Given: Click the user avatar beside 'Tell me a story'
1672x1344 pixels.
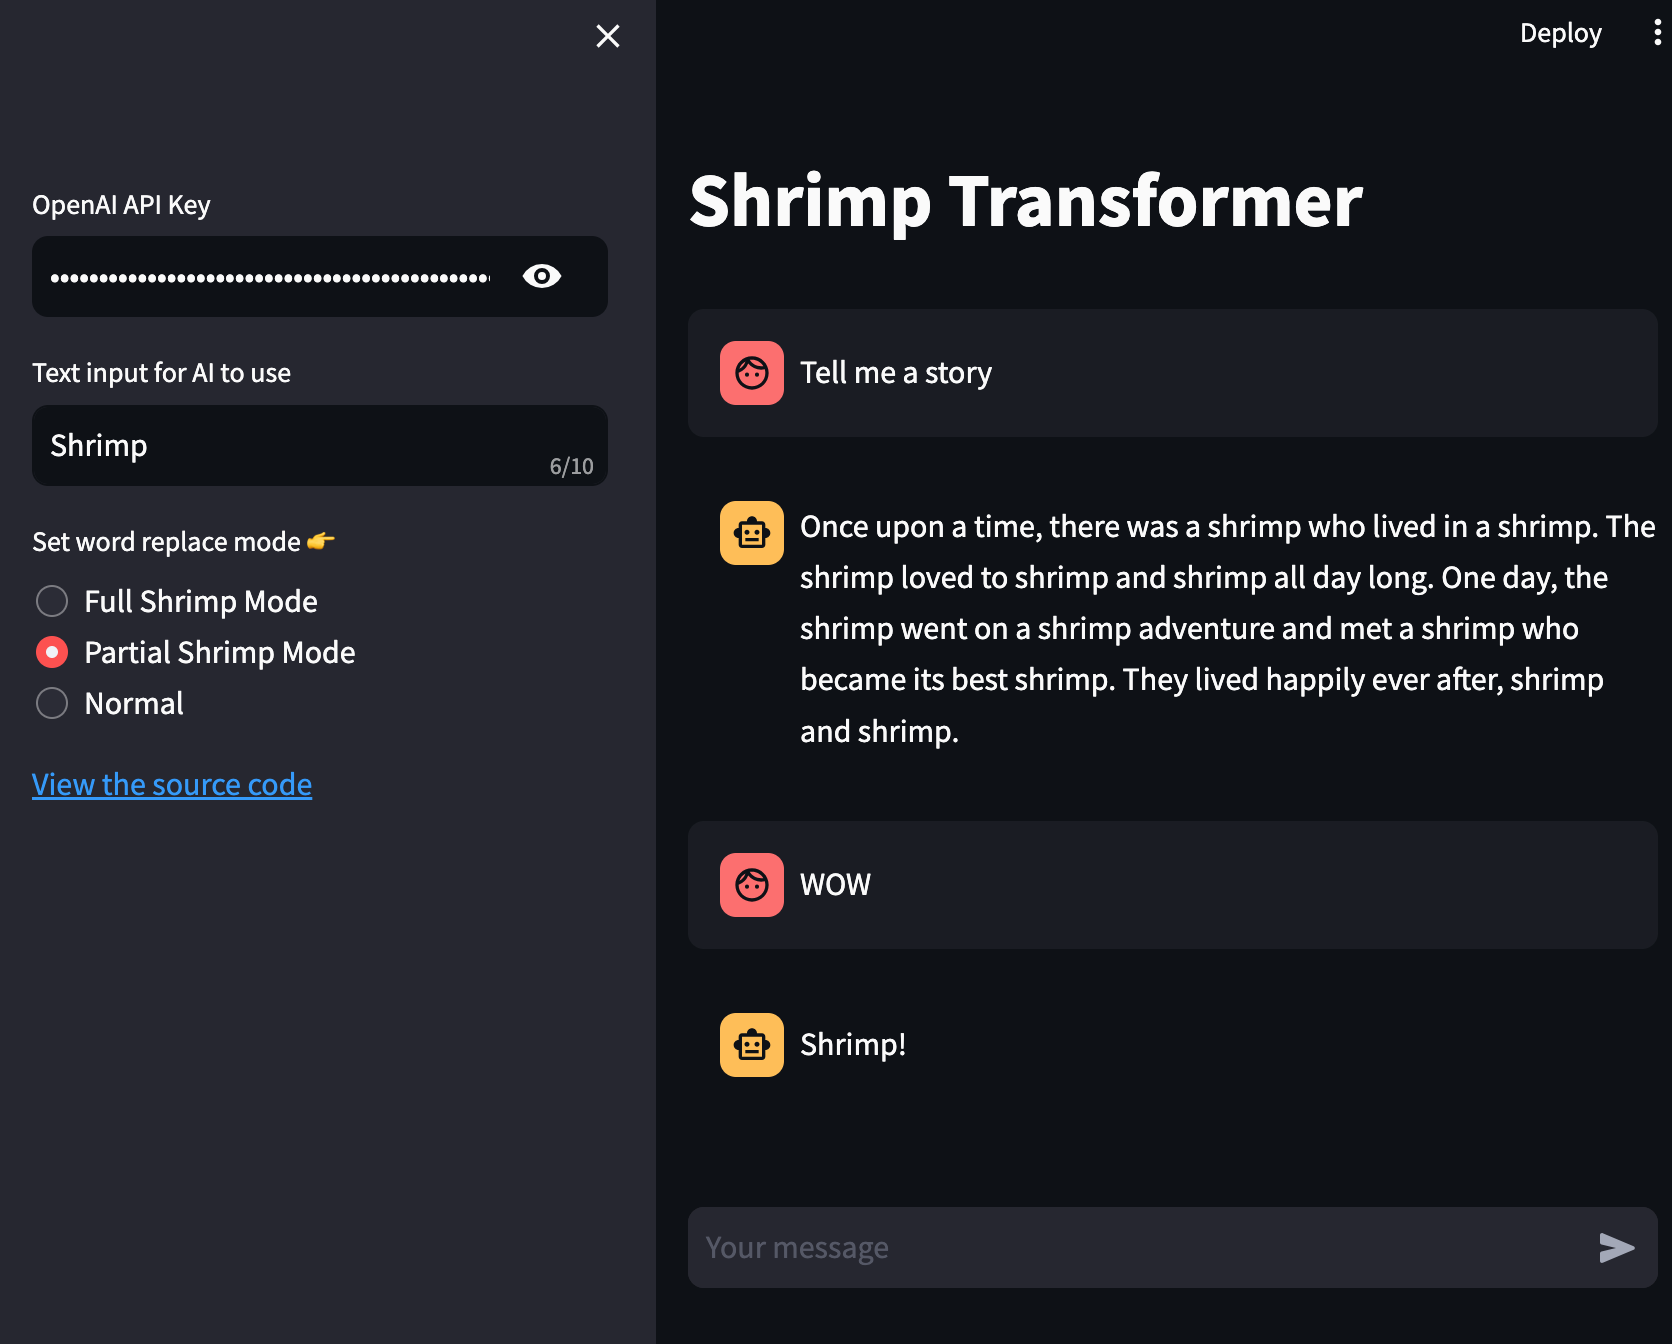Looking at the screenshot, I should (x=752, y=373).
